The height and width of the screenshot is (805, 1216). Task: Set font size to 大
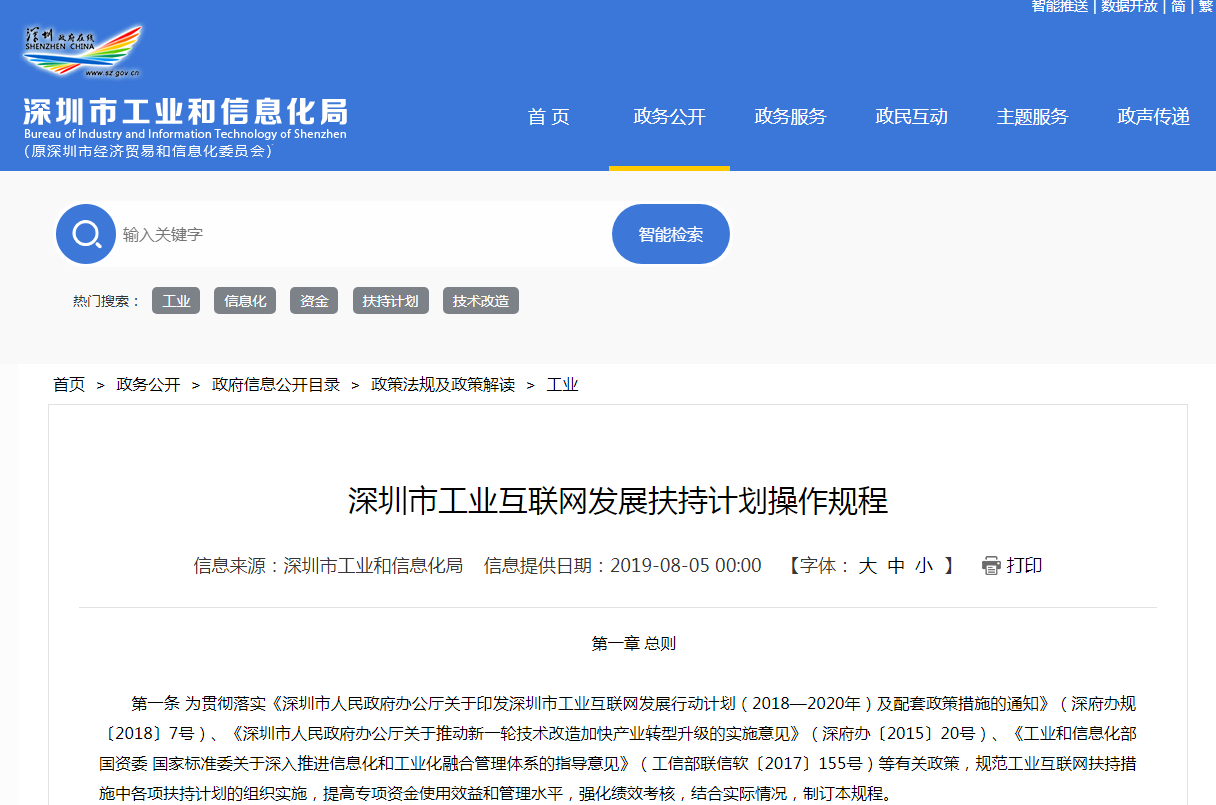click(867, 566)
